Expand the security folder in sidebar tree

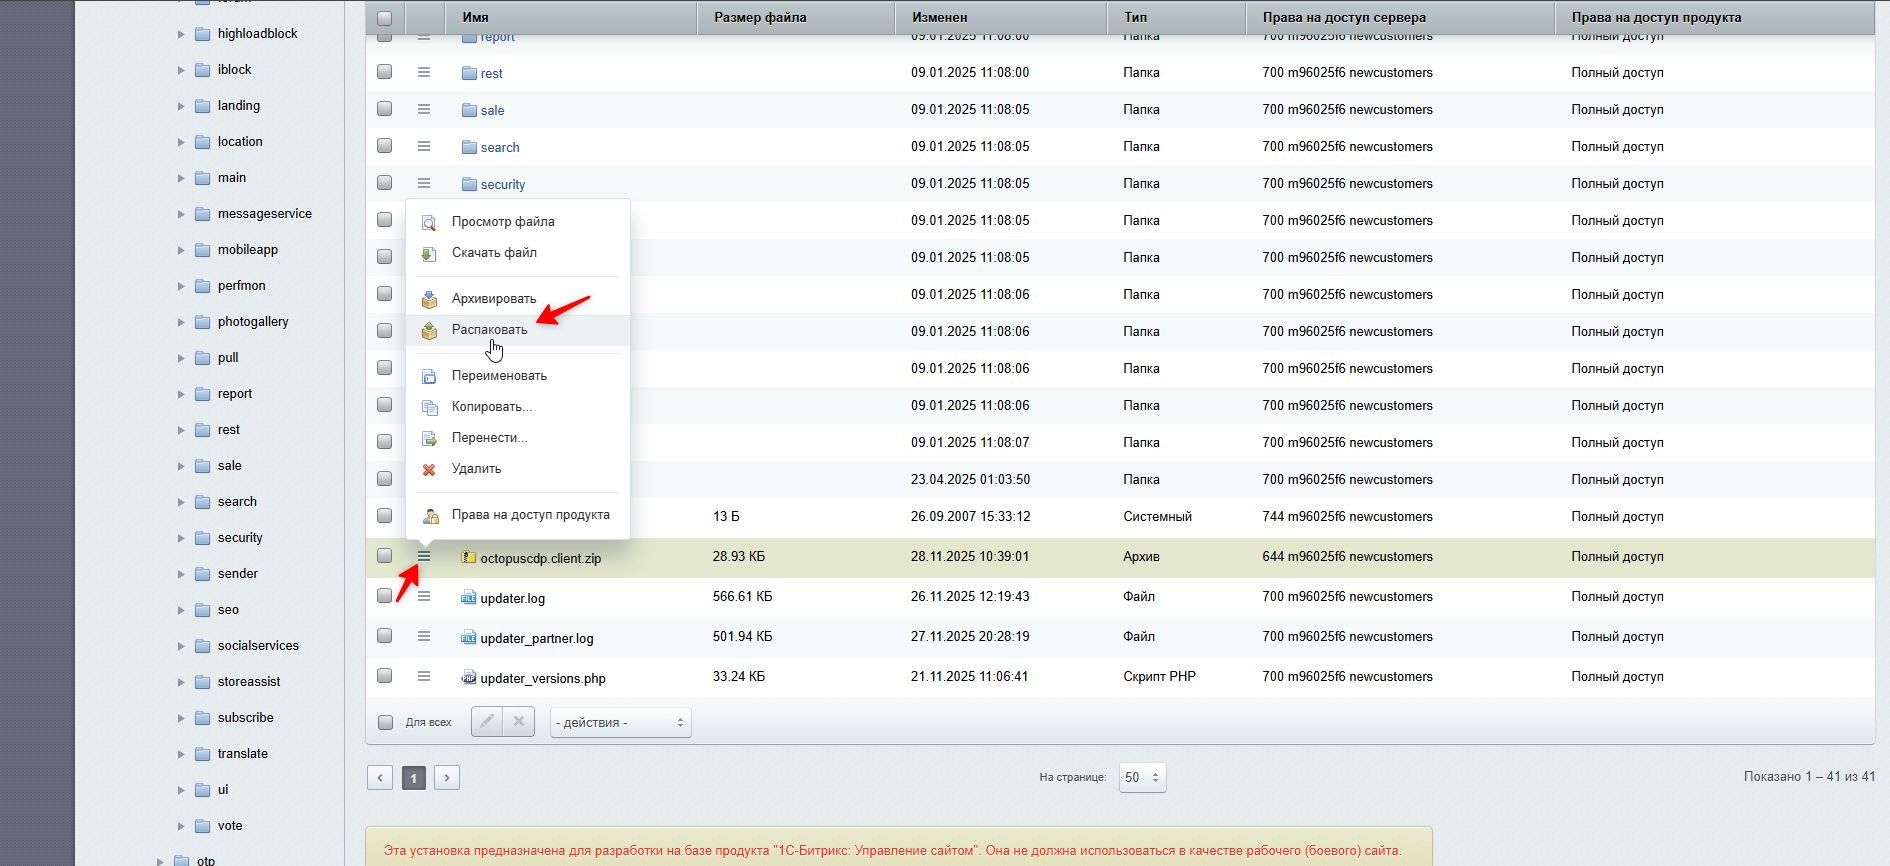point(181,538)
